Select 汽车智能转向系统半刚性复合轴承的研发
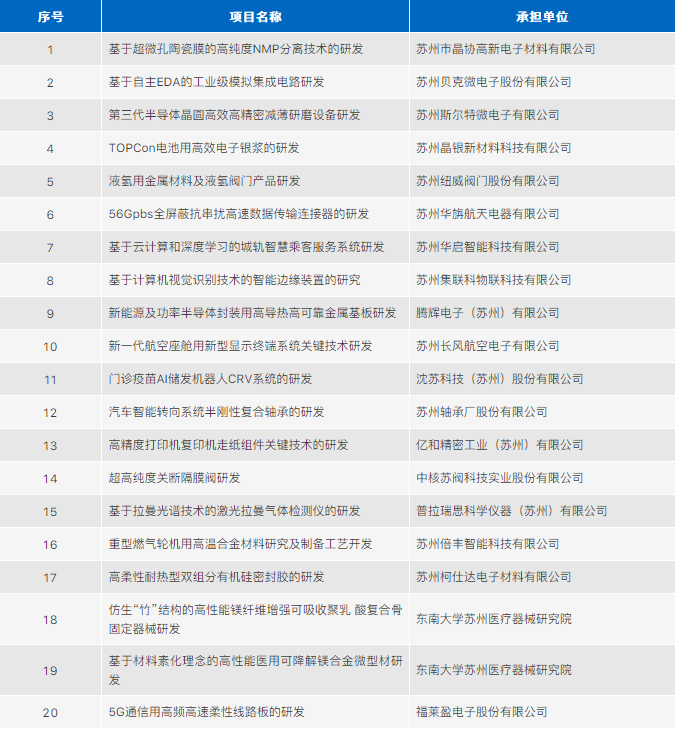This screenshot has width=675, height=729. point(216,412)
